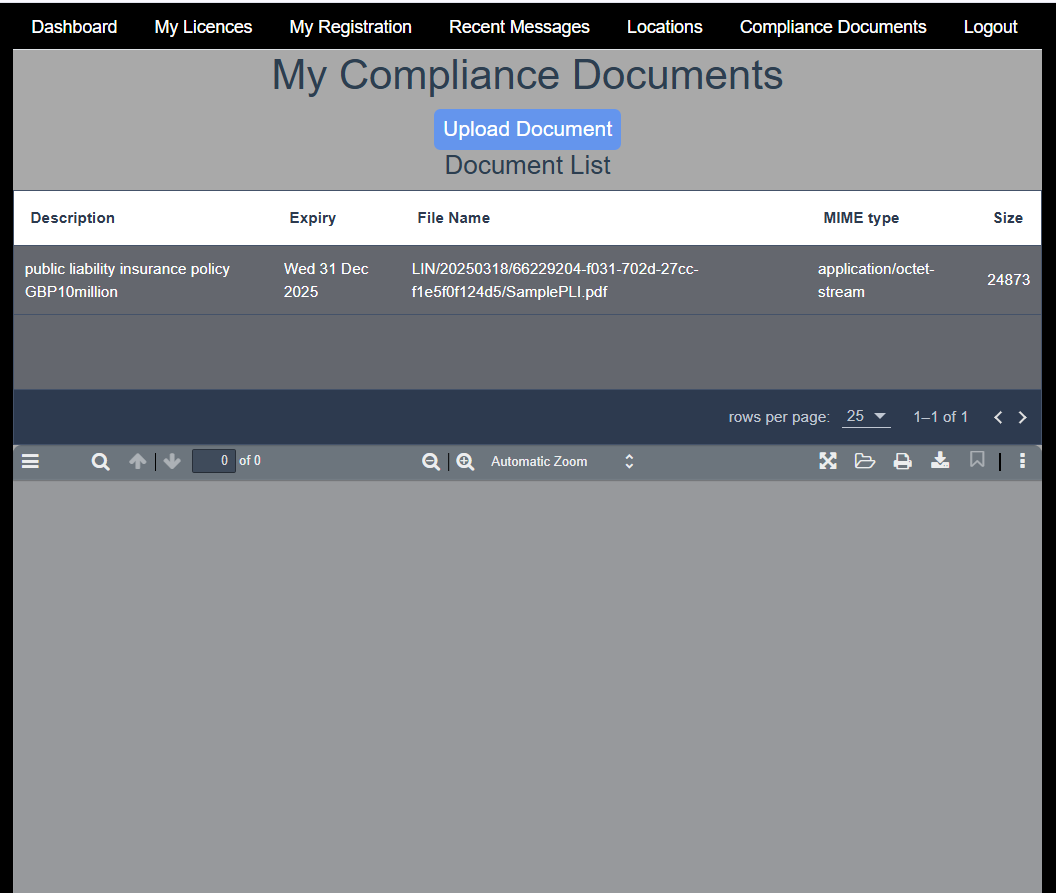Click the Zoom out icon
Viewport: 1056px width, 893px height.
pyautogui.click(x=431, y=461)
